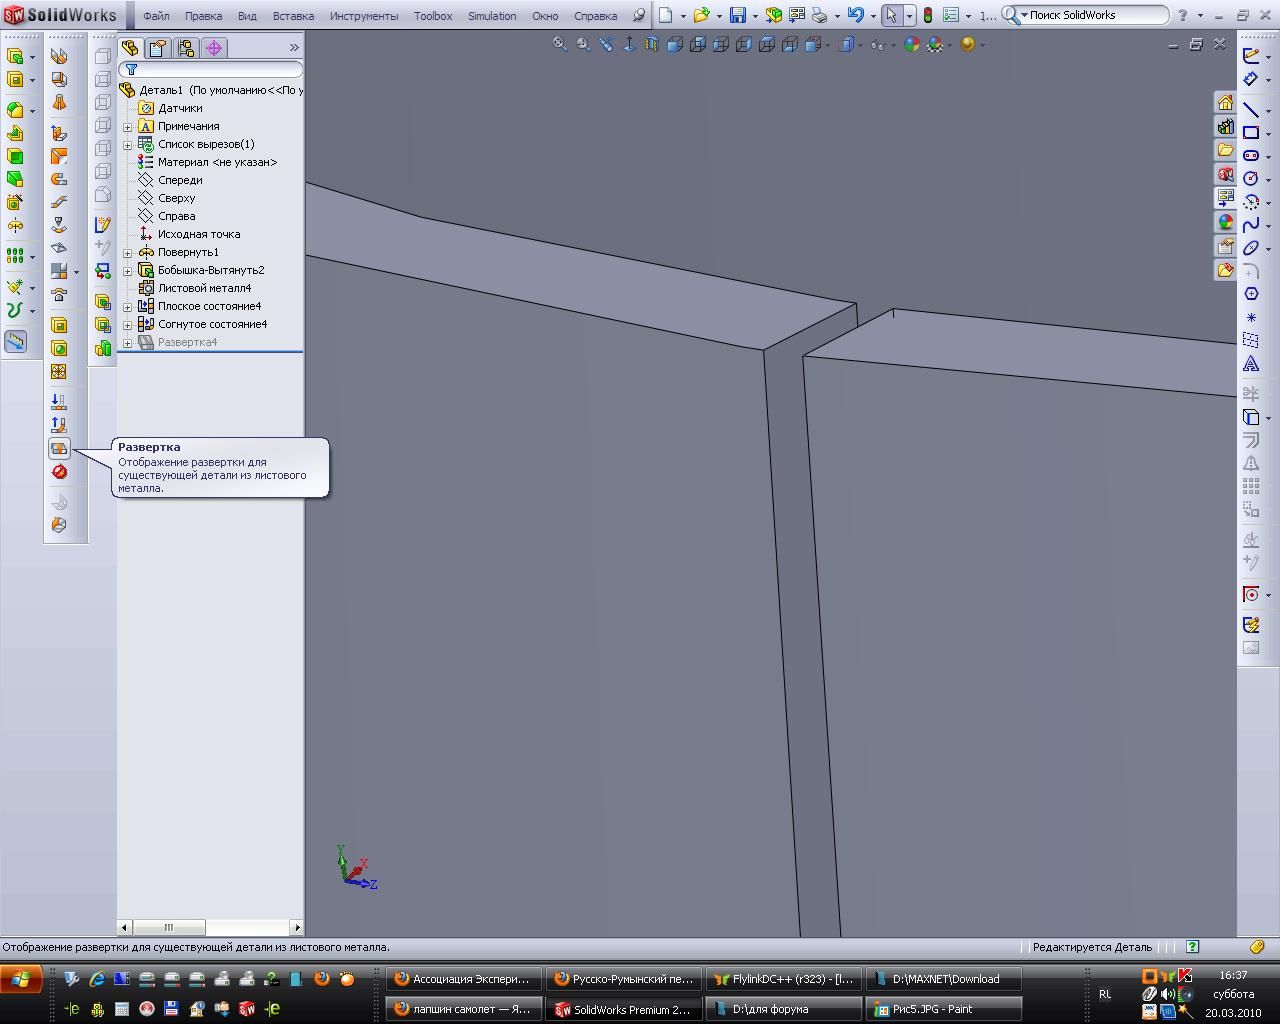The height and width of the screenshot is (1024, 1280).
Task: Select the Edge Flange tool
Action: click(59, 133)
